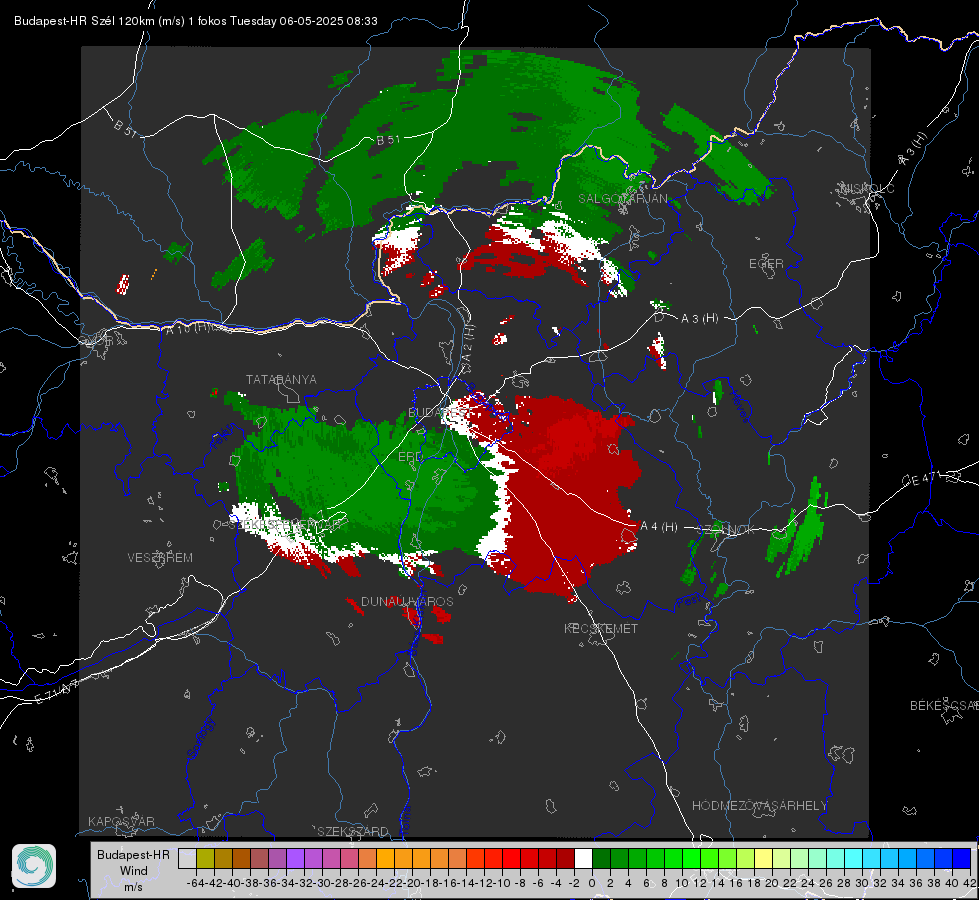
Task: Click the SZOLNOK city label
Action: coord(726,530)
